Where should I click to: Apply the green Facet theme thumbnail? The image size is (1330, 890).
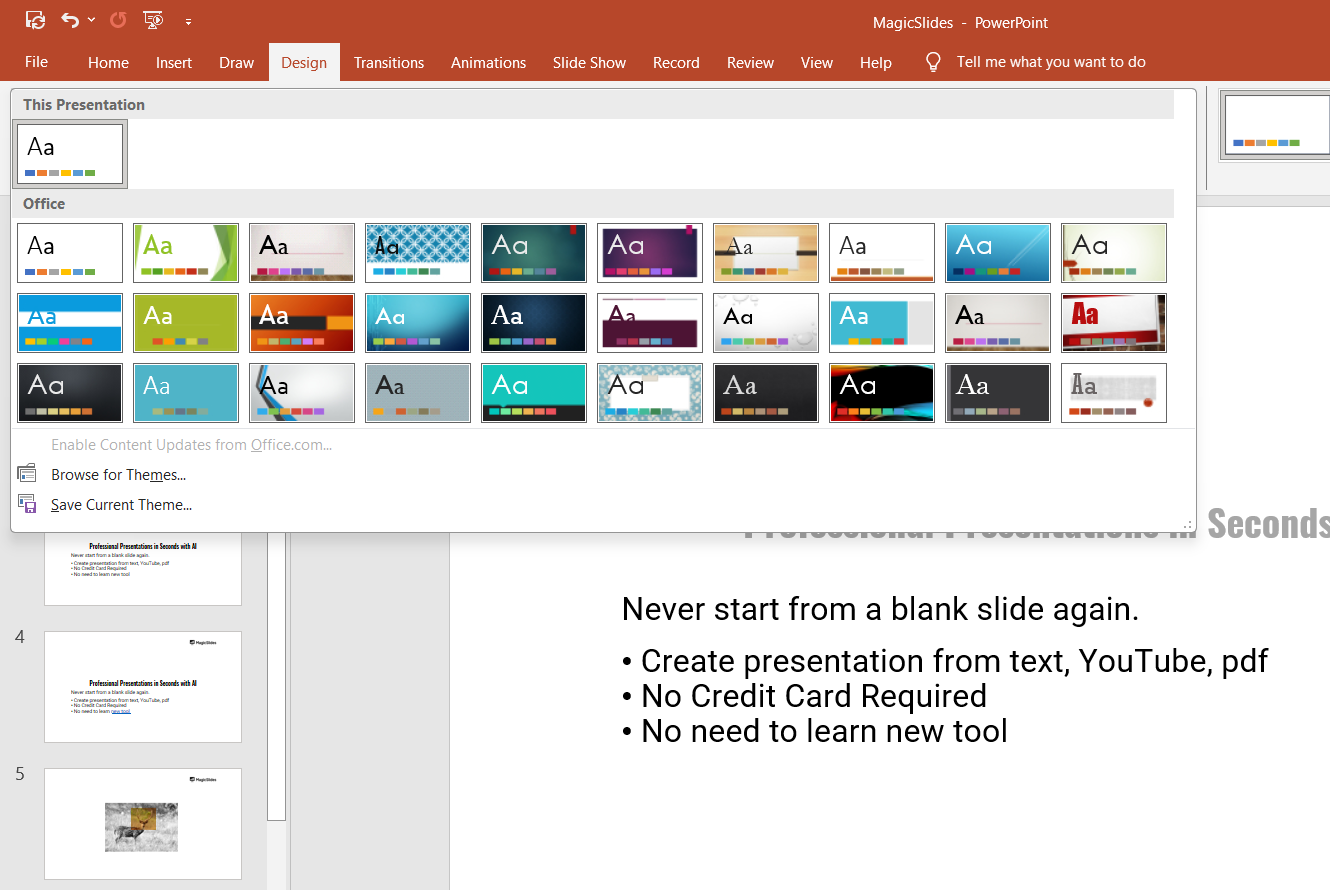(186, 253)
